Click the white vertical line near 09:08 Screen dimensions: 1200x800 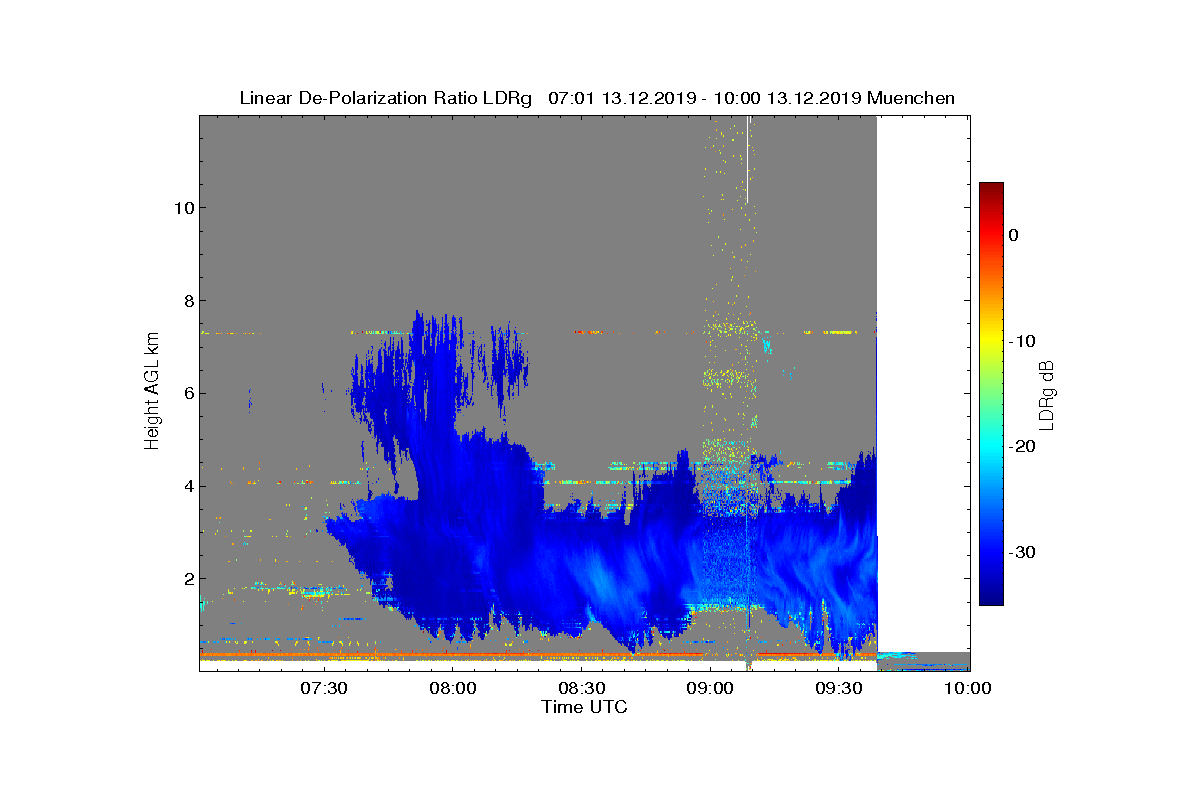pos(748,160)
